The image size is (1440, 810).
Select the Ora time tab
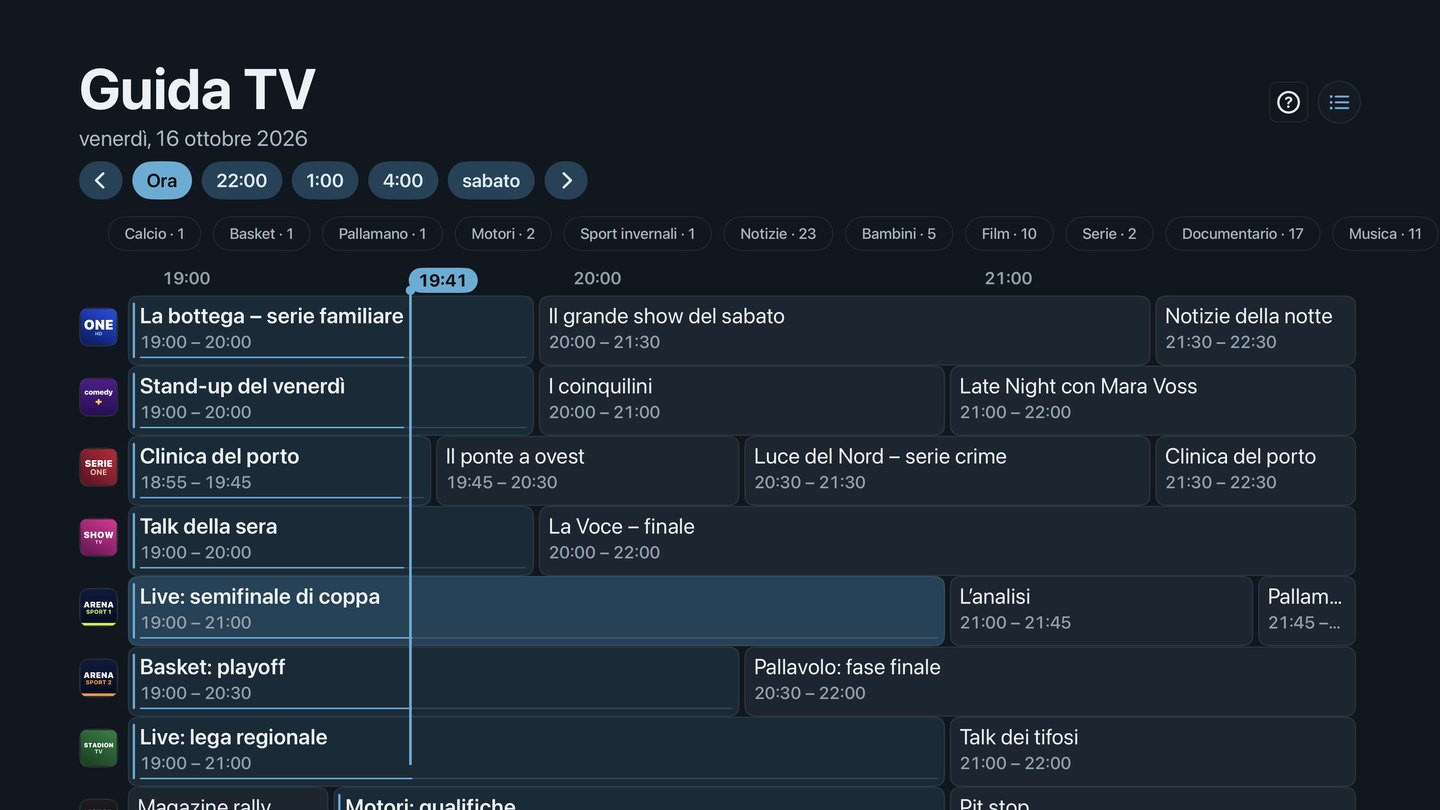click(162, 180)
